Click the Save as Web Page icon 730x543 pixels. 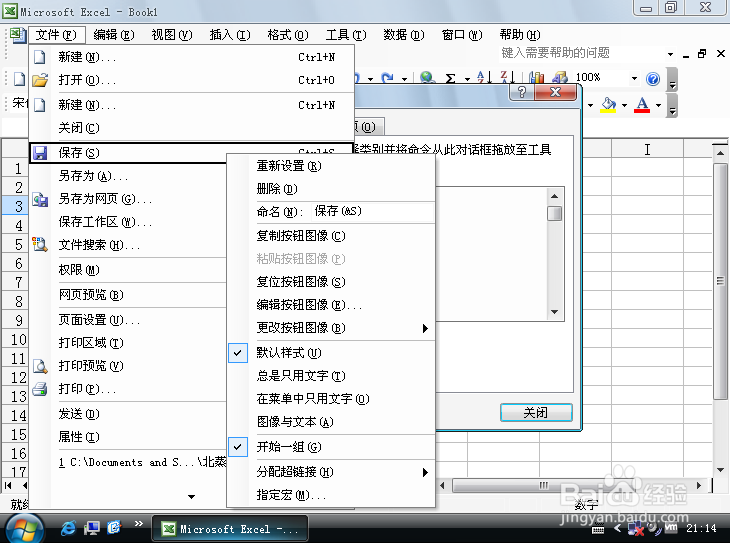pos(41,200)
